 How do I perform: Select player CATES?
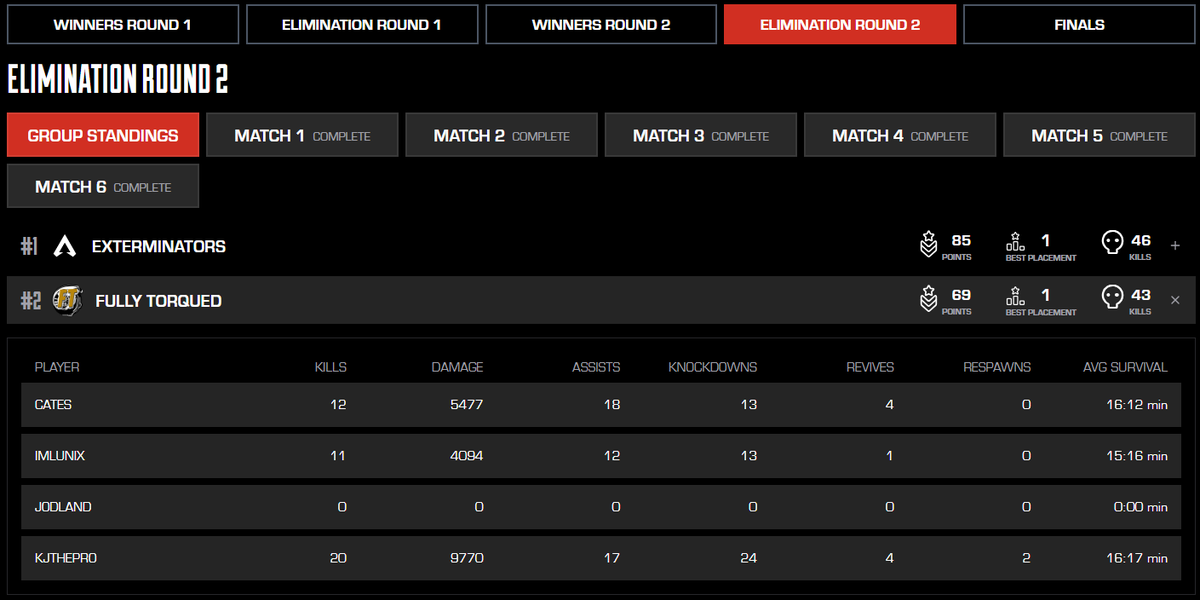pyautogui.click(x=53, y=405)
